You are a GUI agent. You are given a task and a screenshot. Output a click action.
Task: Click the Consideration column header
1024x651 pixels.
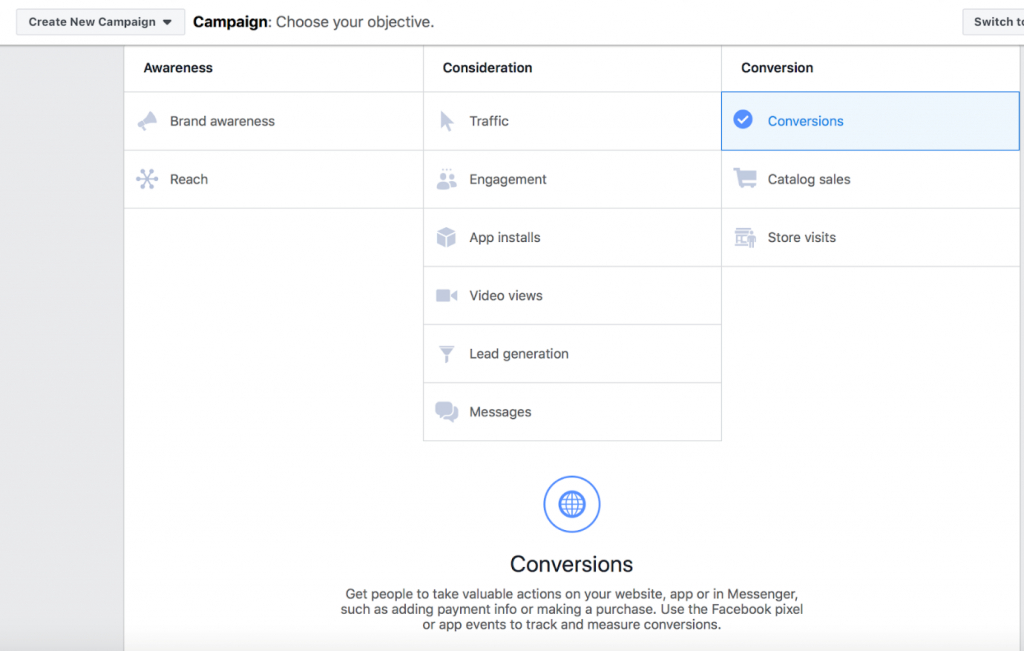pyautogui.click(x=487, y=67)
